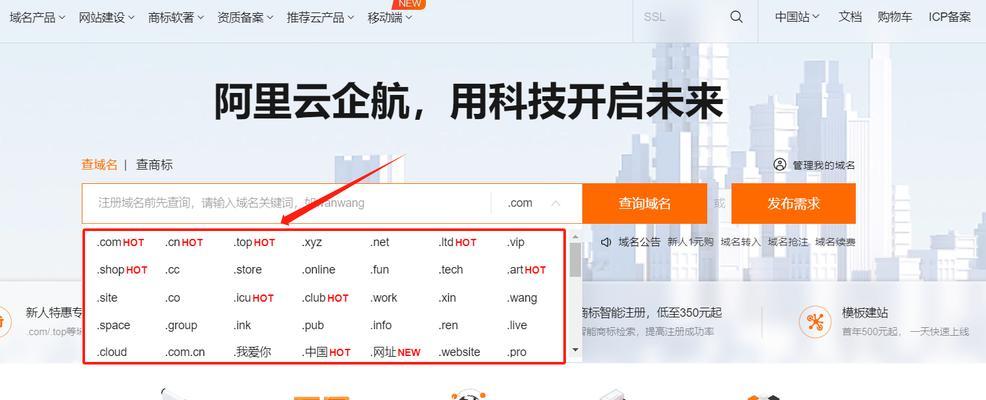Open the 新人1元购 link
Image resolution: width=986 pixels, height=400 pixels.
click(690, 242)
